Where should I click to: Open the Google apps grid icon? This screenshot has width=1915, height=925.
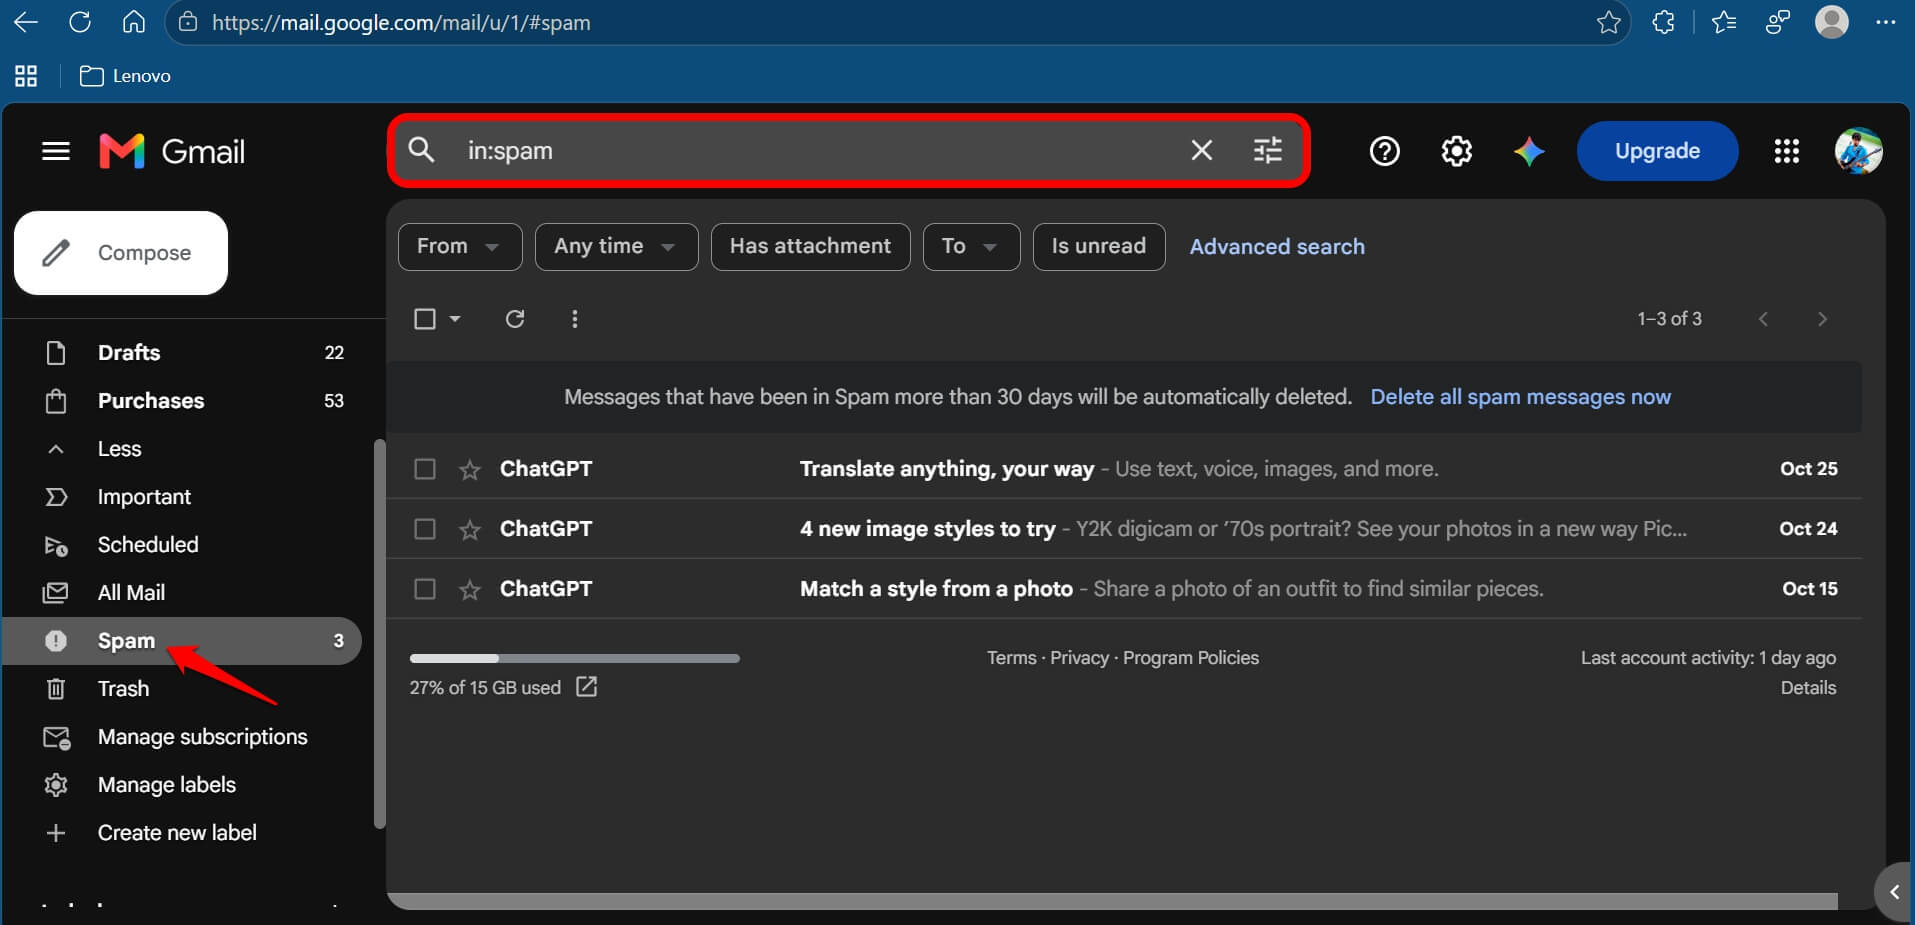coord(1787,151)
